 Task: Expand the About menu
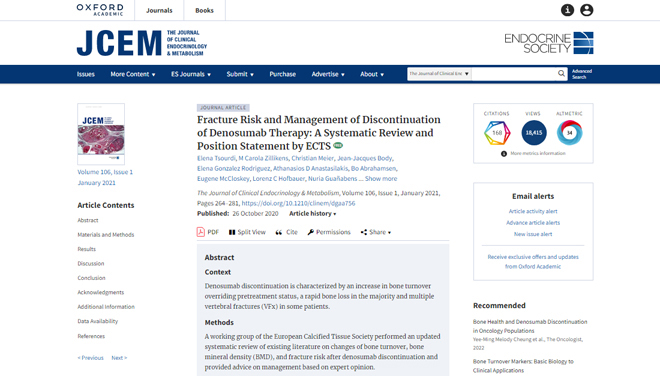click(x=372, y=74)
